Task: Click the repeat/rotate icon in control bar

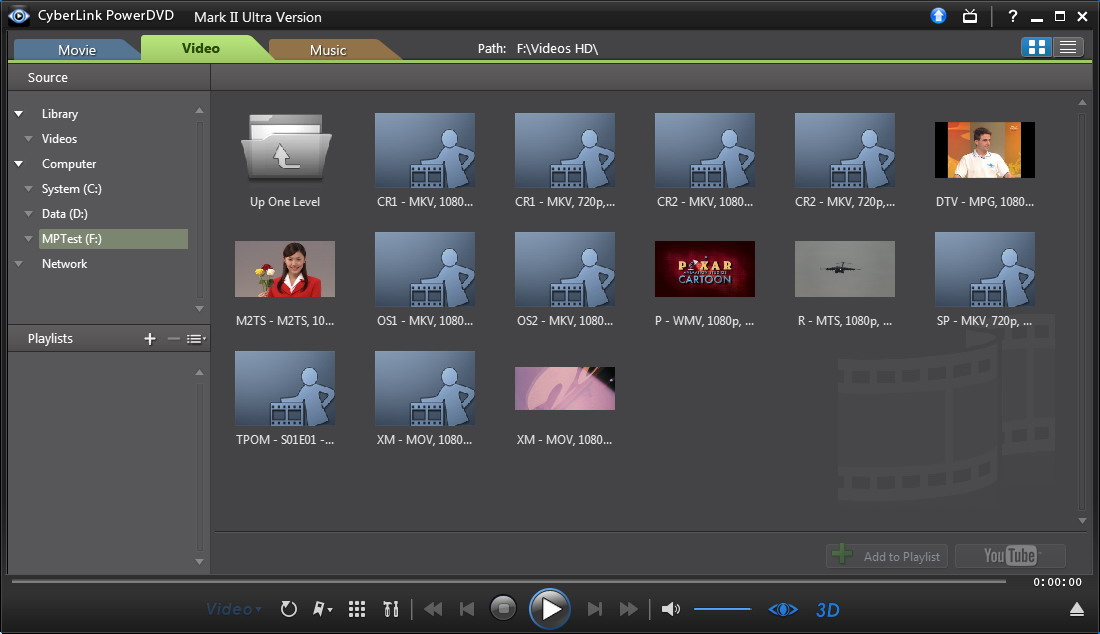Action: 288,609
